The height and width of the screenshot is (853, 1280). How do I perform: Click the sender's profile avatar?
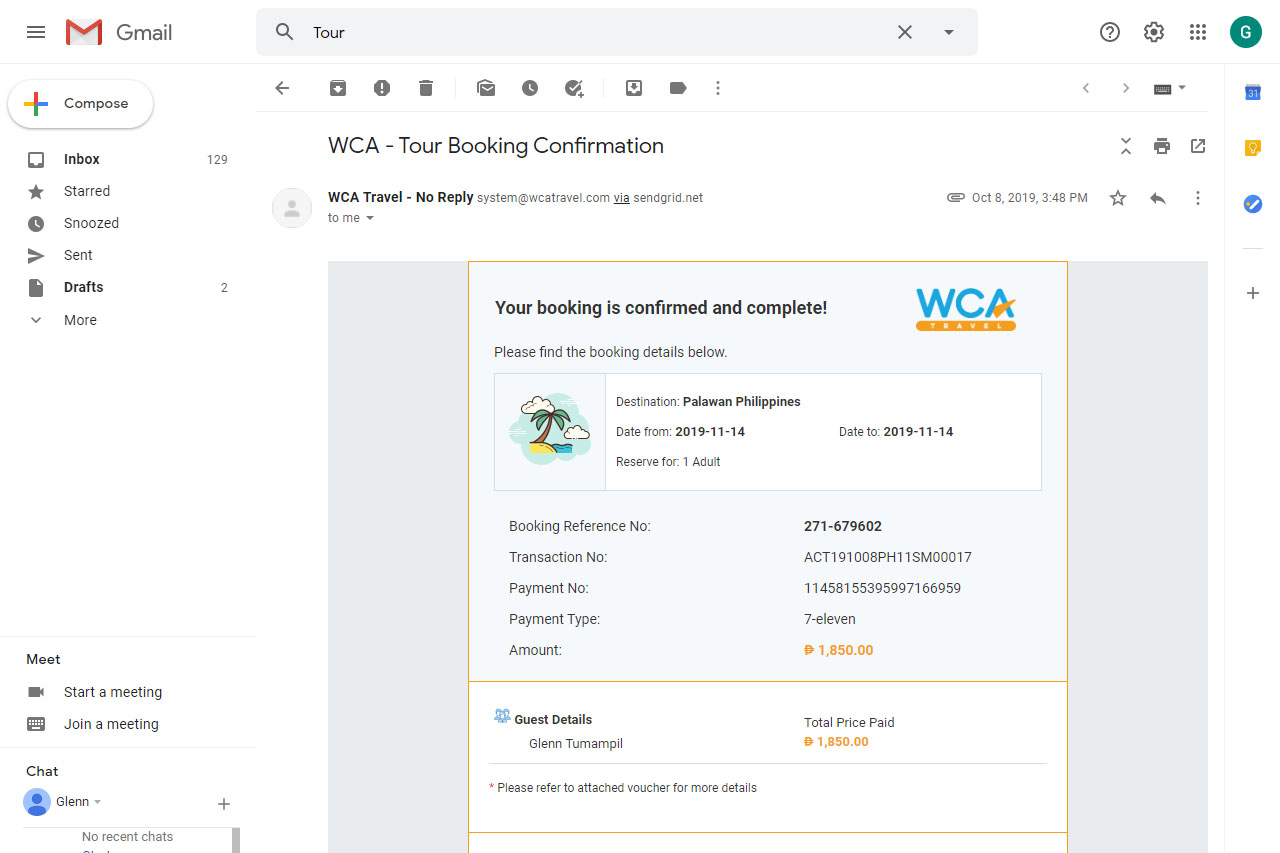tap(292, 208)
